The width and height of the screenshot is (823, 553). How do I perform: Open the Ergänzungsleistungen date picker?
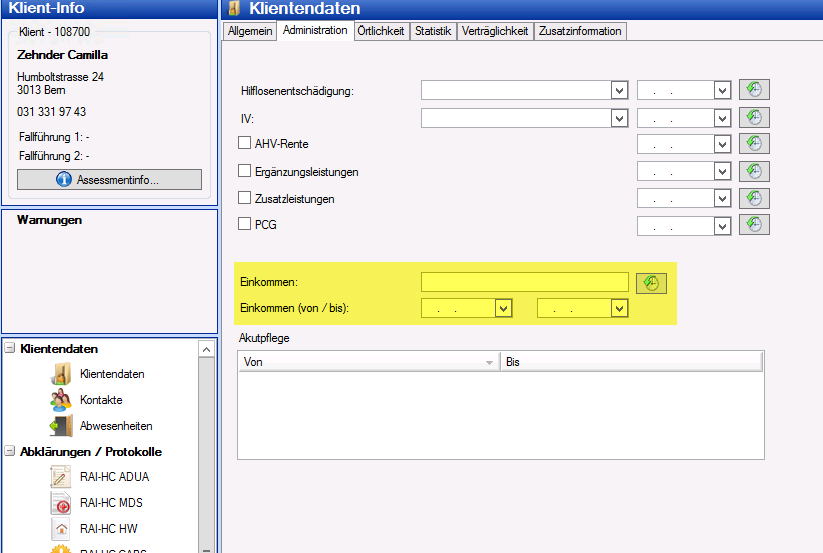(x=722, y=172)
